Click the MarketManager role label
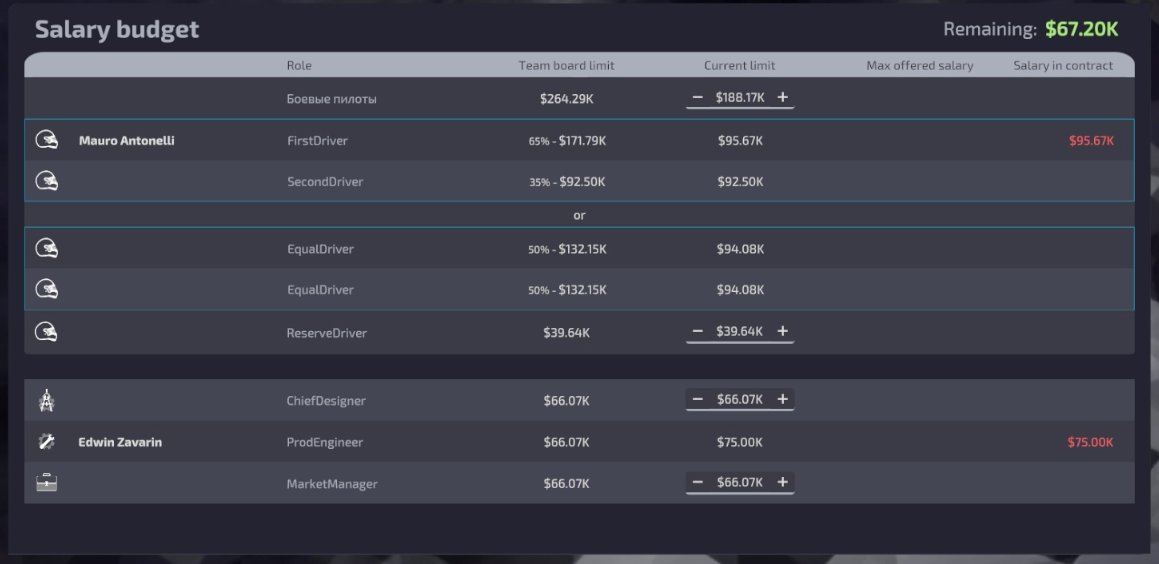The height and width of the screenshot is (564, 1159). [332, 484]
